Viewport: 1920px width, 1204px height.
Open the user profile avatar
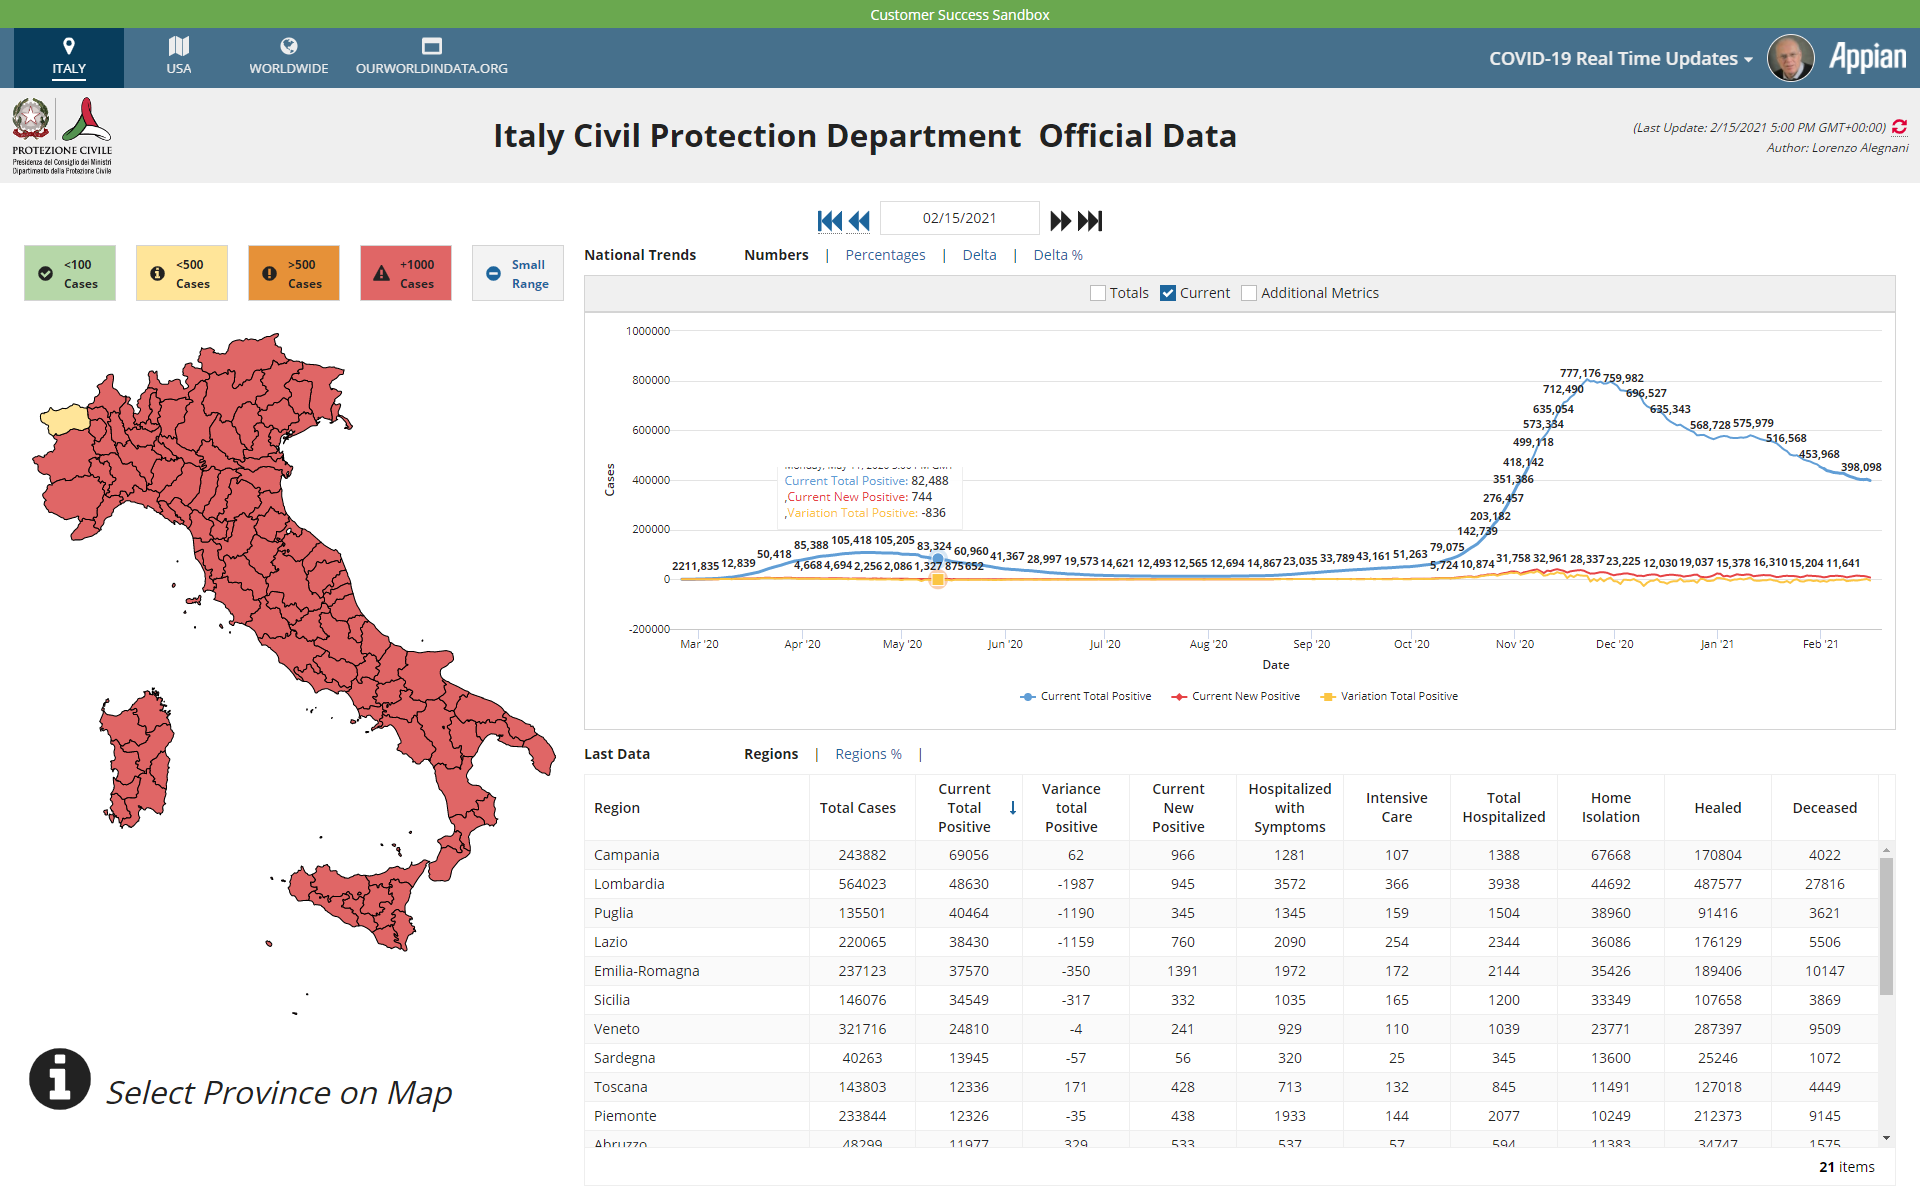click(x=1790, y=58)
